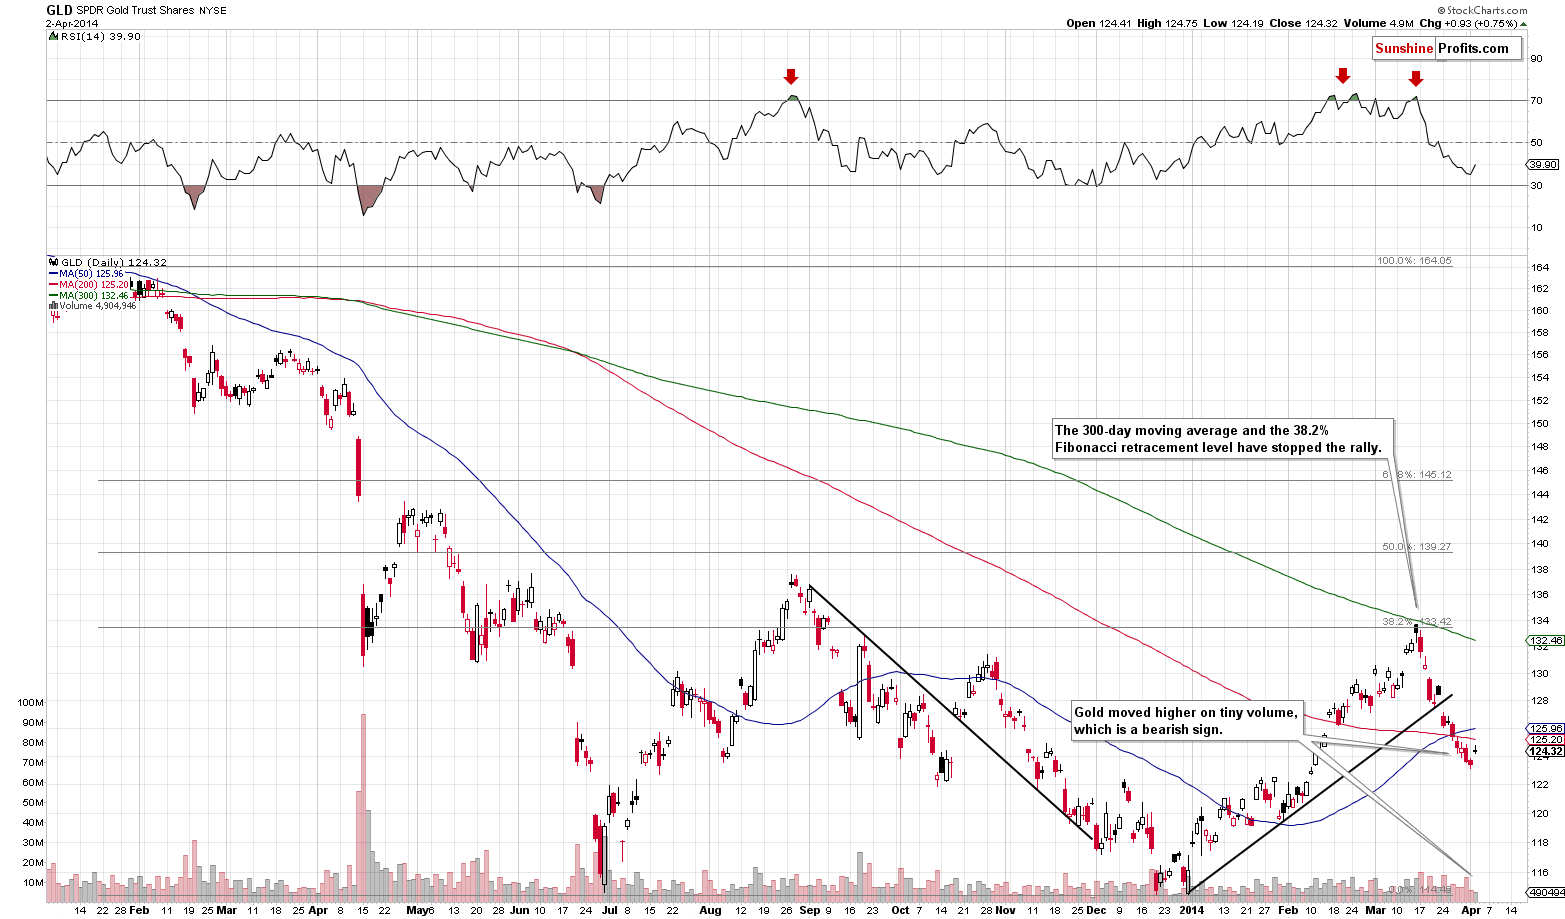Click the 'MA(50) 125.96' legend text
This screenshot has height=919, width=1565.
(x=92, y=273)
